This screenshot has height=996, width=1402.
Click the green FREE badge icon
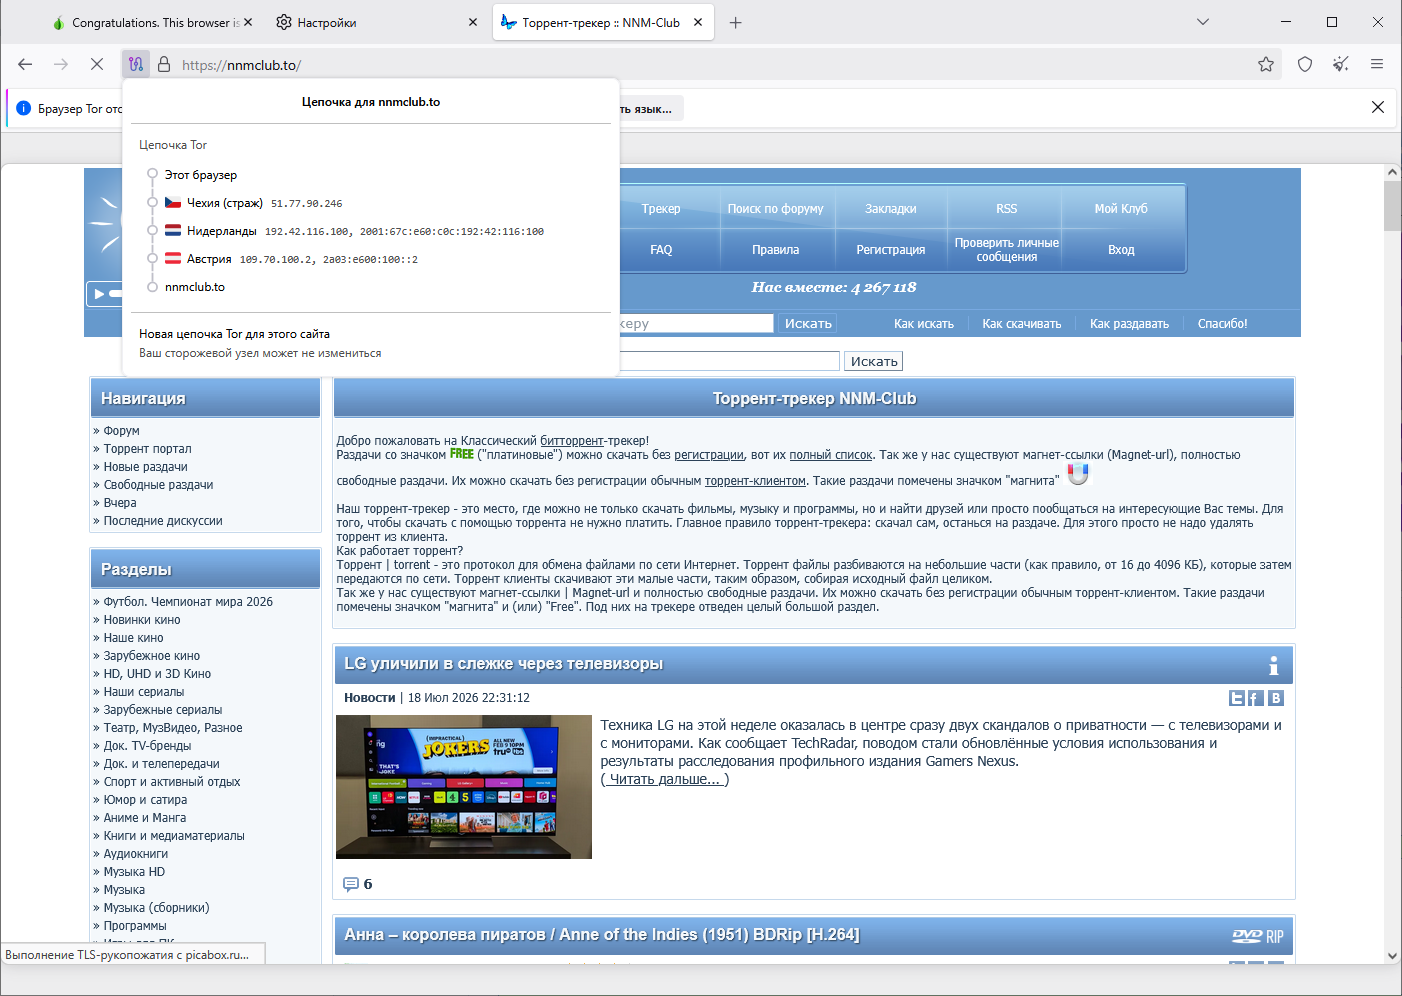pyautogui.click(x=462, y=454)
